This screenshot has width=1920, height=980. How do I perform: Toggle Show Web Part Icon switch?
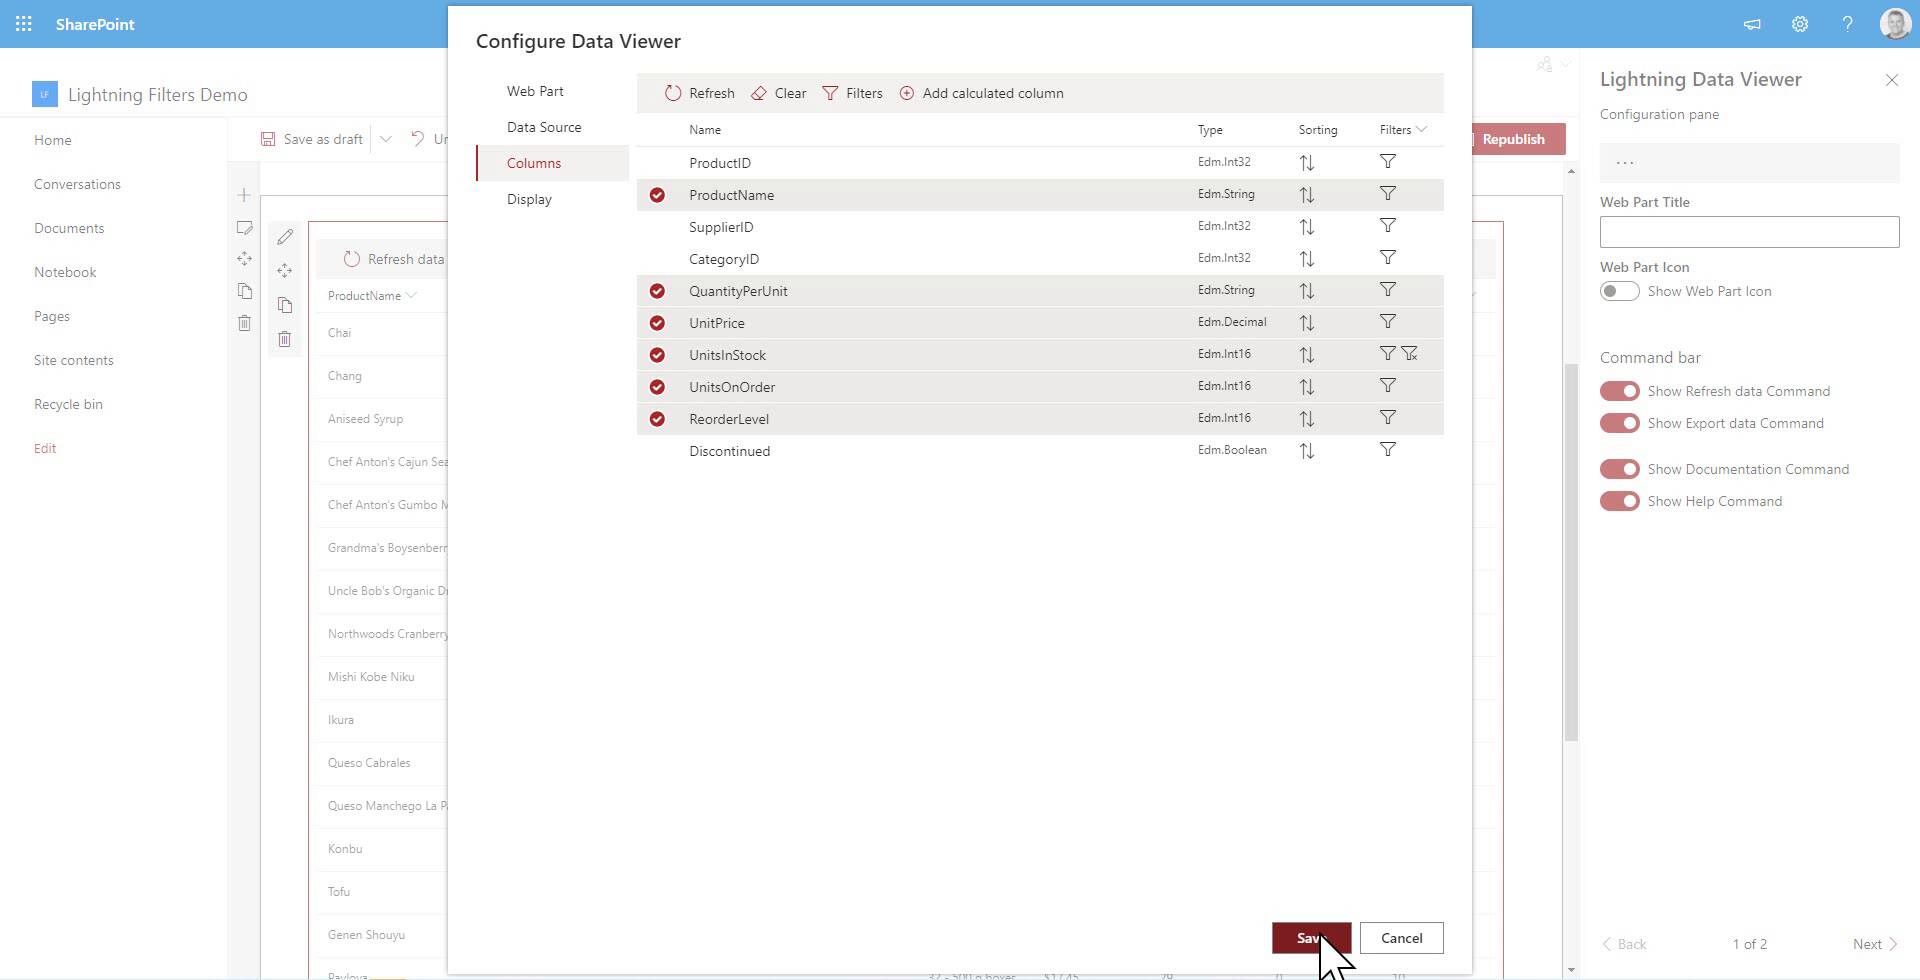tap(1619, 291)
